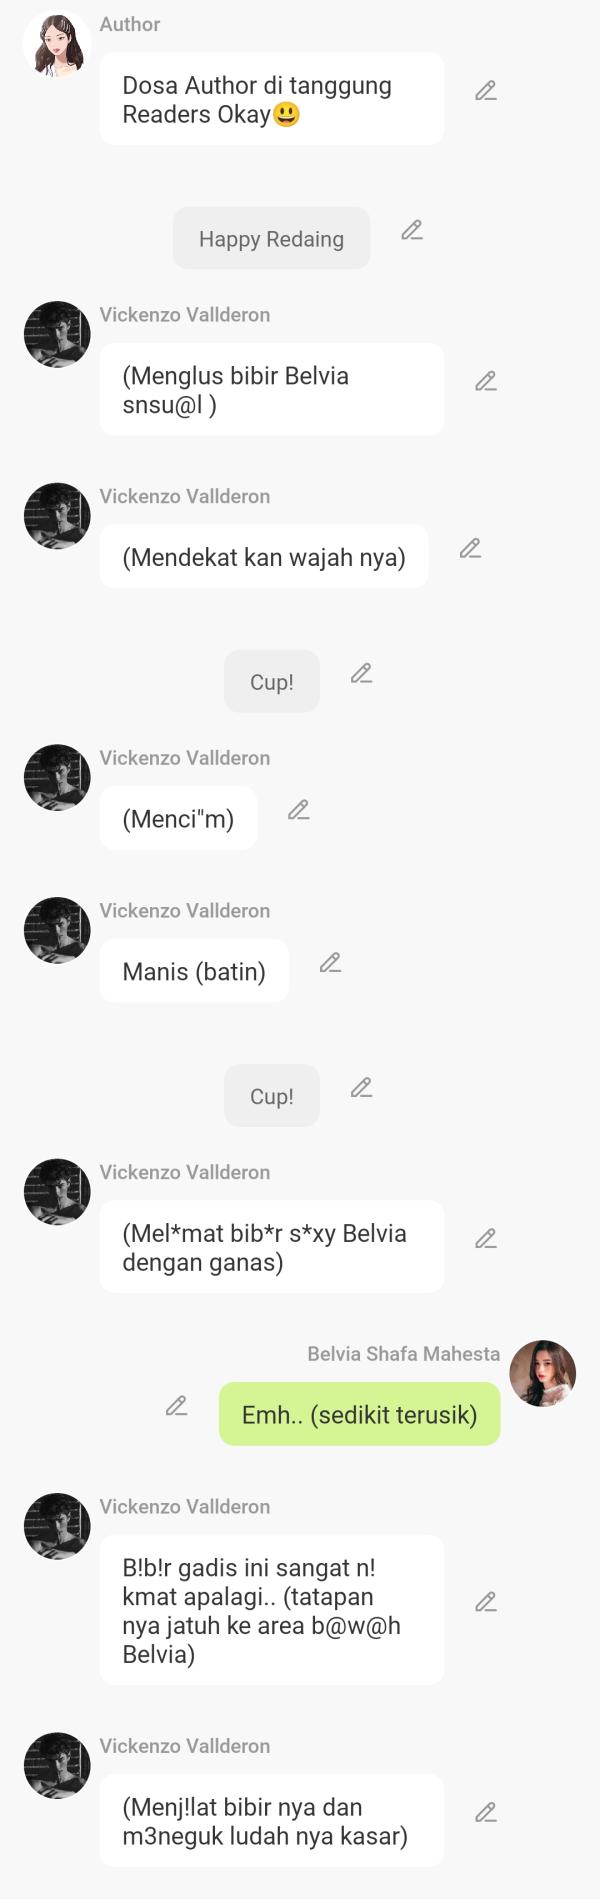The image size is (600, 1904).
Task: Open the Author profile avatar
Action: point(56,42)
